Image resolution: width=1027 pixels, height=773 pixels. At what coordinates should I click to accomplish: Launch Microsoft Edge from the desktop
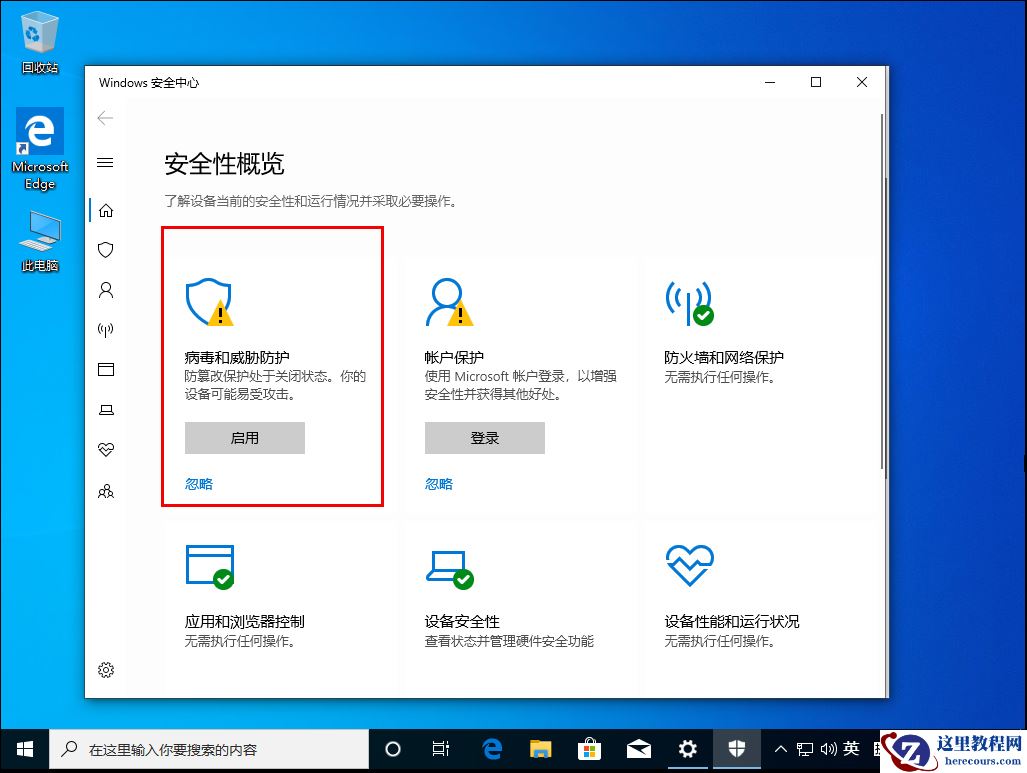pos(38,135)
